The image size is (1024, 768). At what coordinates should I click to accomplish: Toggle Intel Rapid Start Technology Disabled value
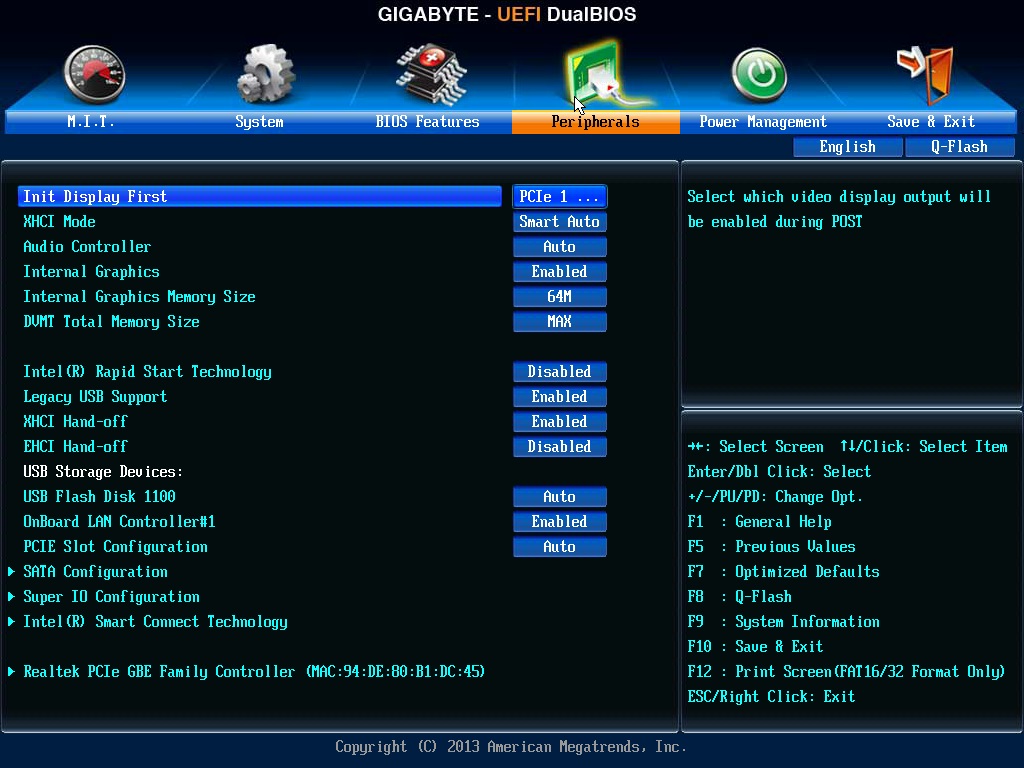tap(560, 372)
